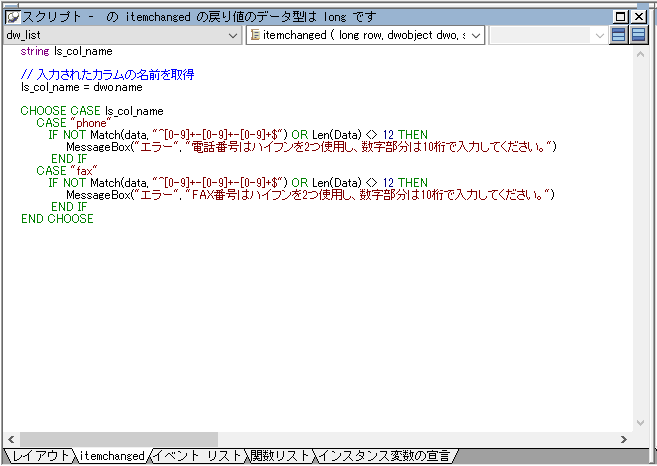Click the CASE "fax" line in code
The image size is (657, 466).
(x=66, y=171)
